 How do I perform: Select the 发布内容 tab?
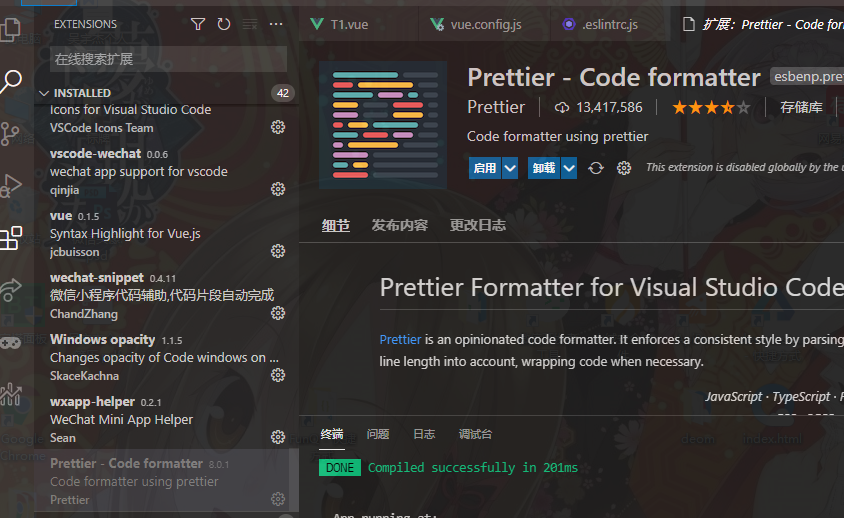point(399,225)
